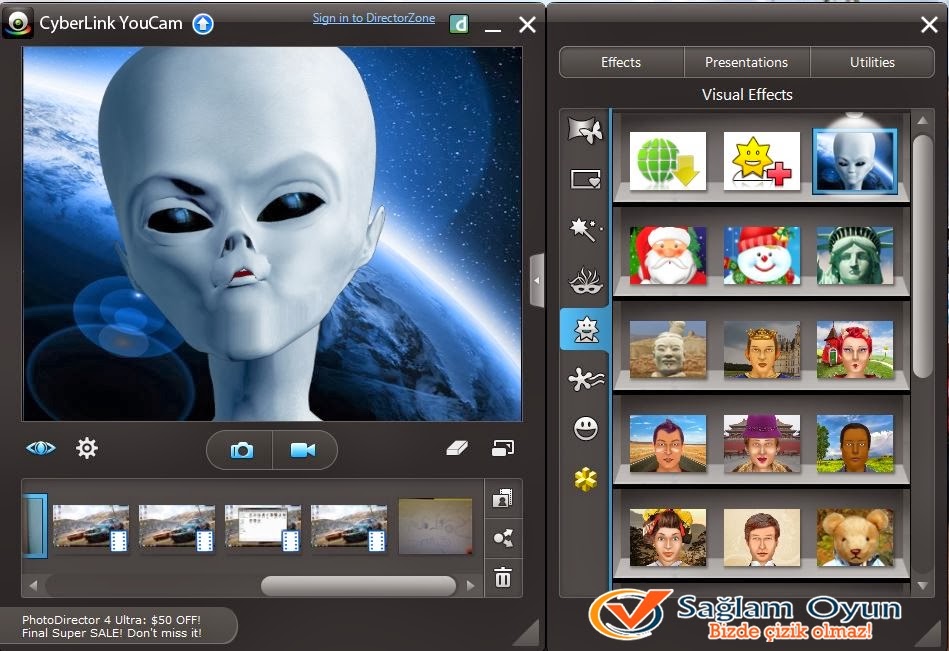Collapse the effects panel with side arrow

[x=536, y=281]
